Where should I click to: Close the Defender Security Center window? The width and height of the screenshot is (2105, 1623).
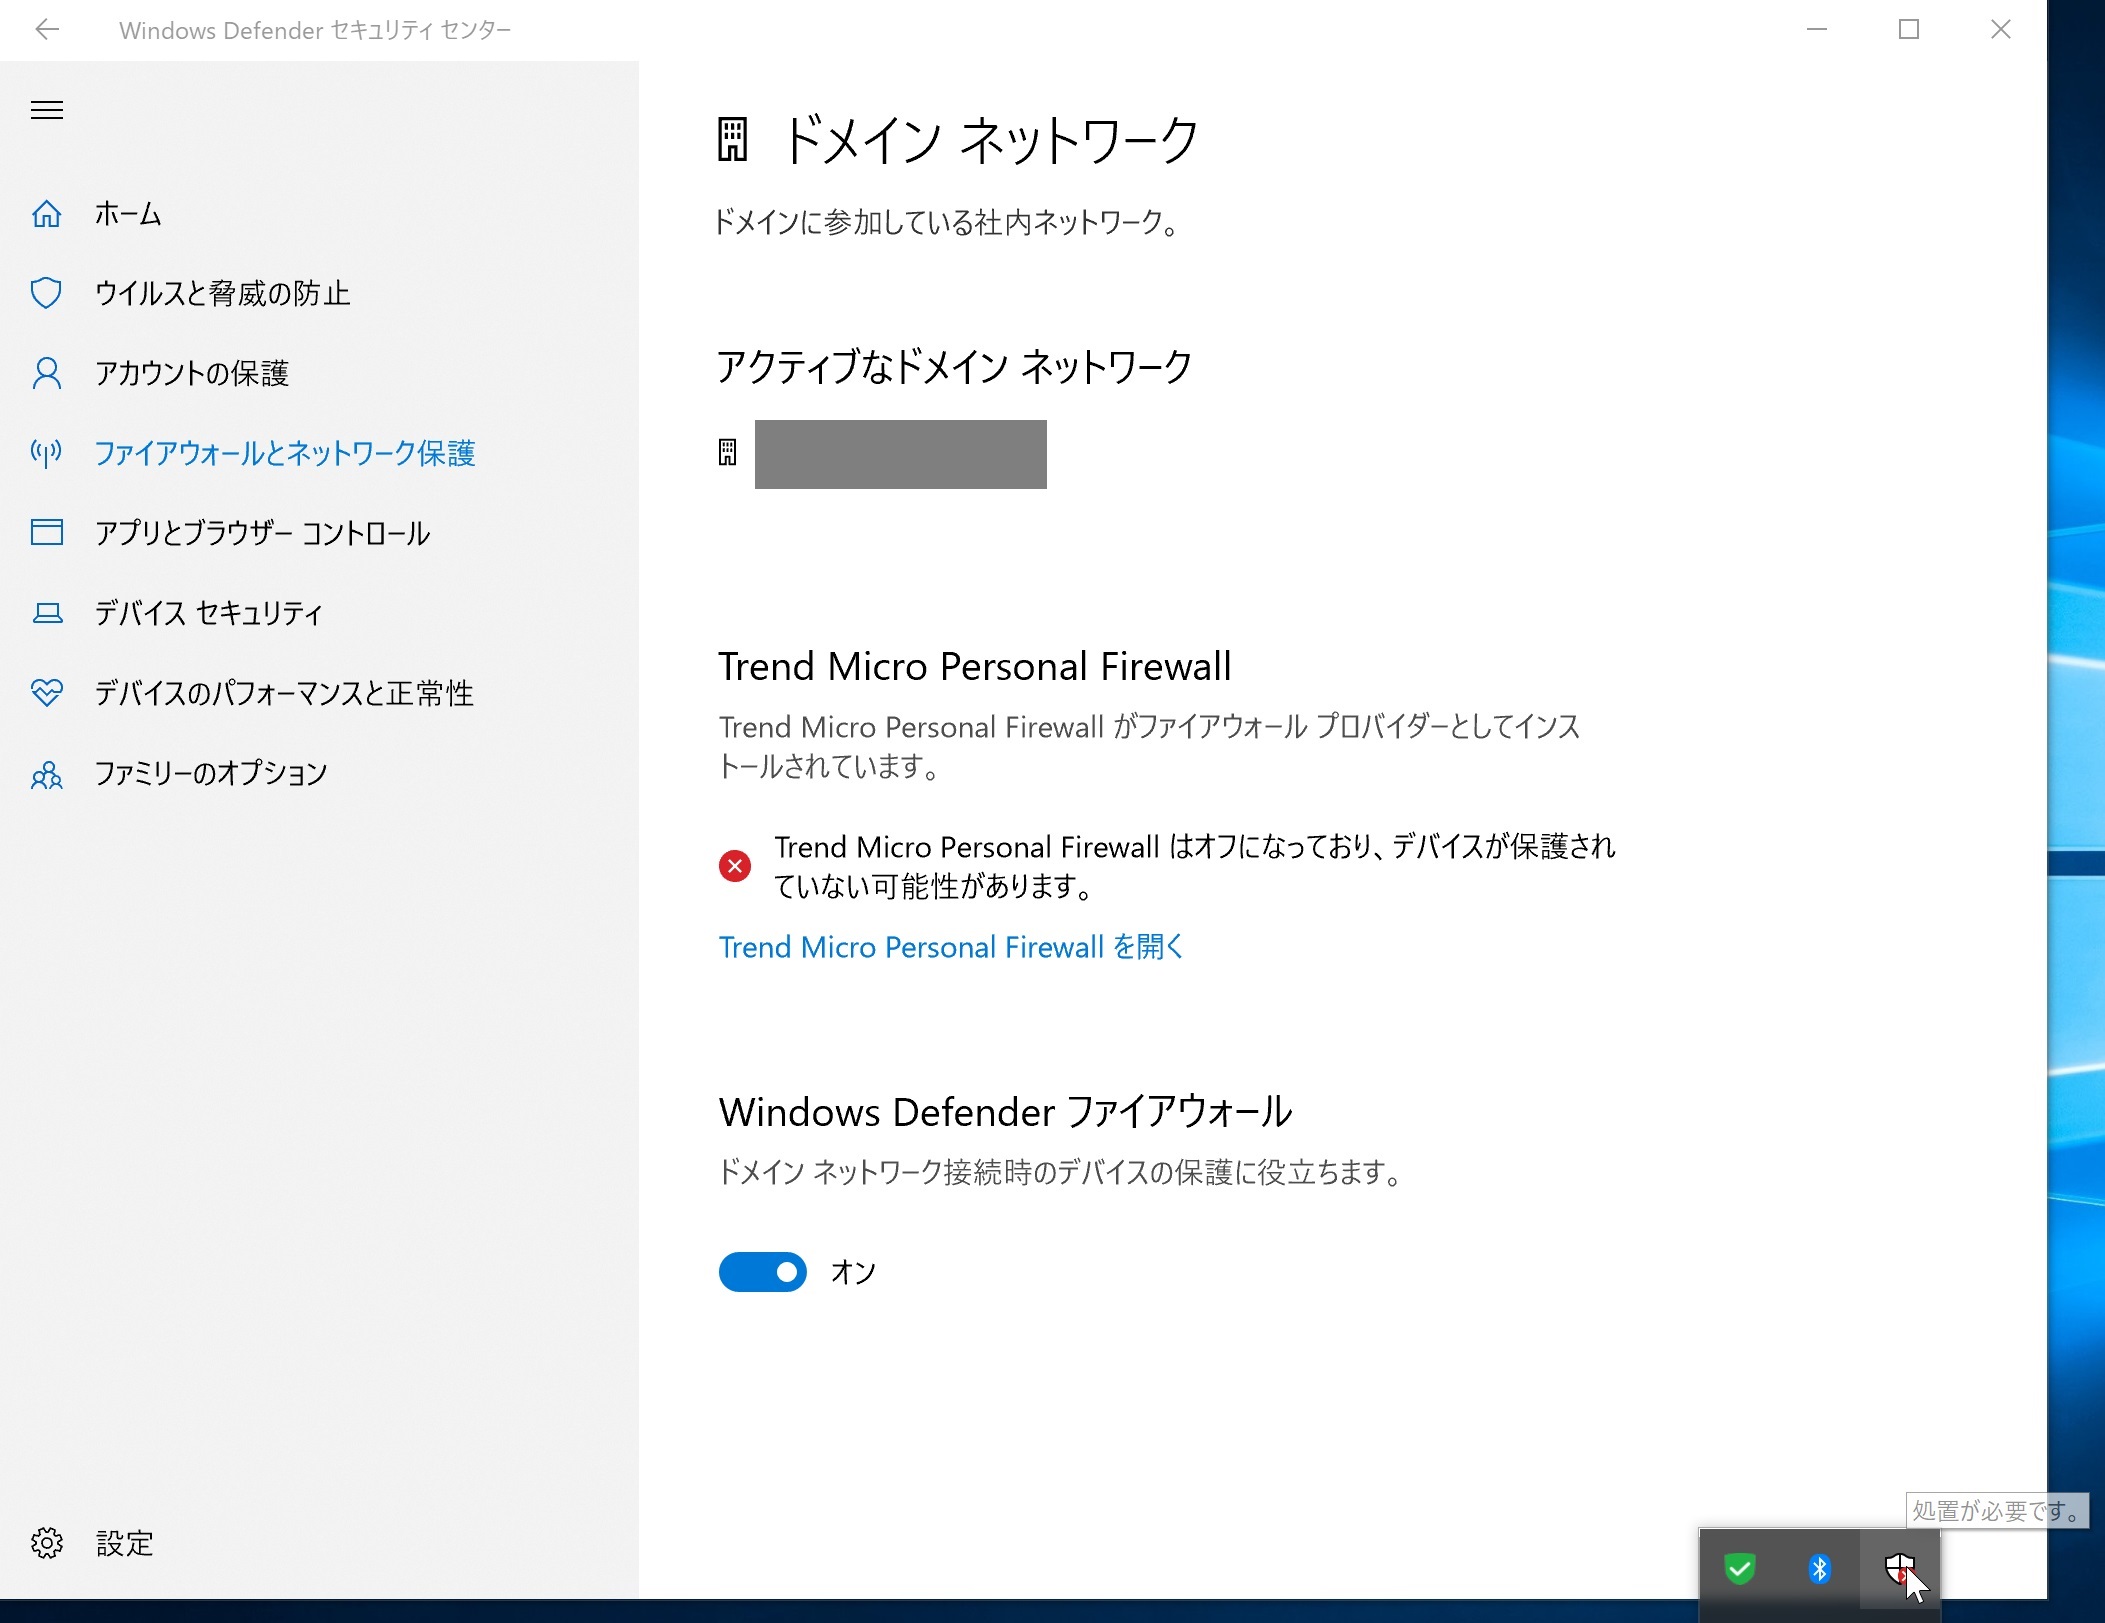click(x=2001, y=30)
